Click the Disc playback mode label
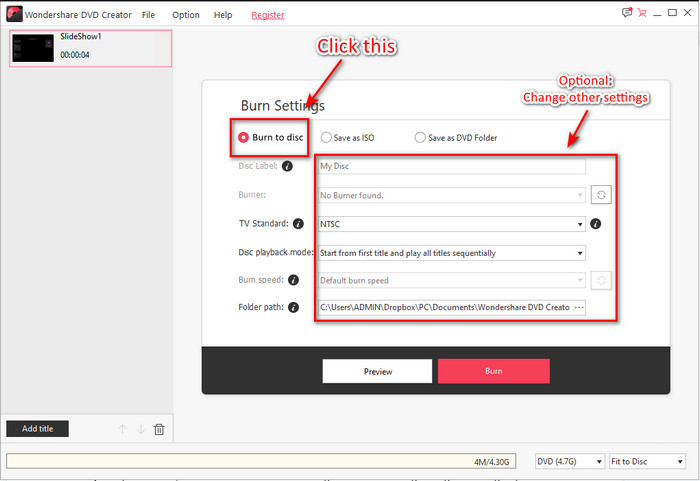This screenshot has height=481, width=700. [x=276, y=252]
